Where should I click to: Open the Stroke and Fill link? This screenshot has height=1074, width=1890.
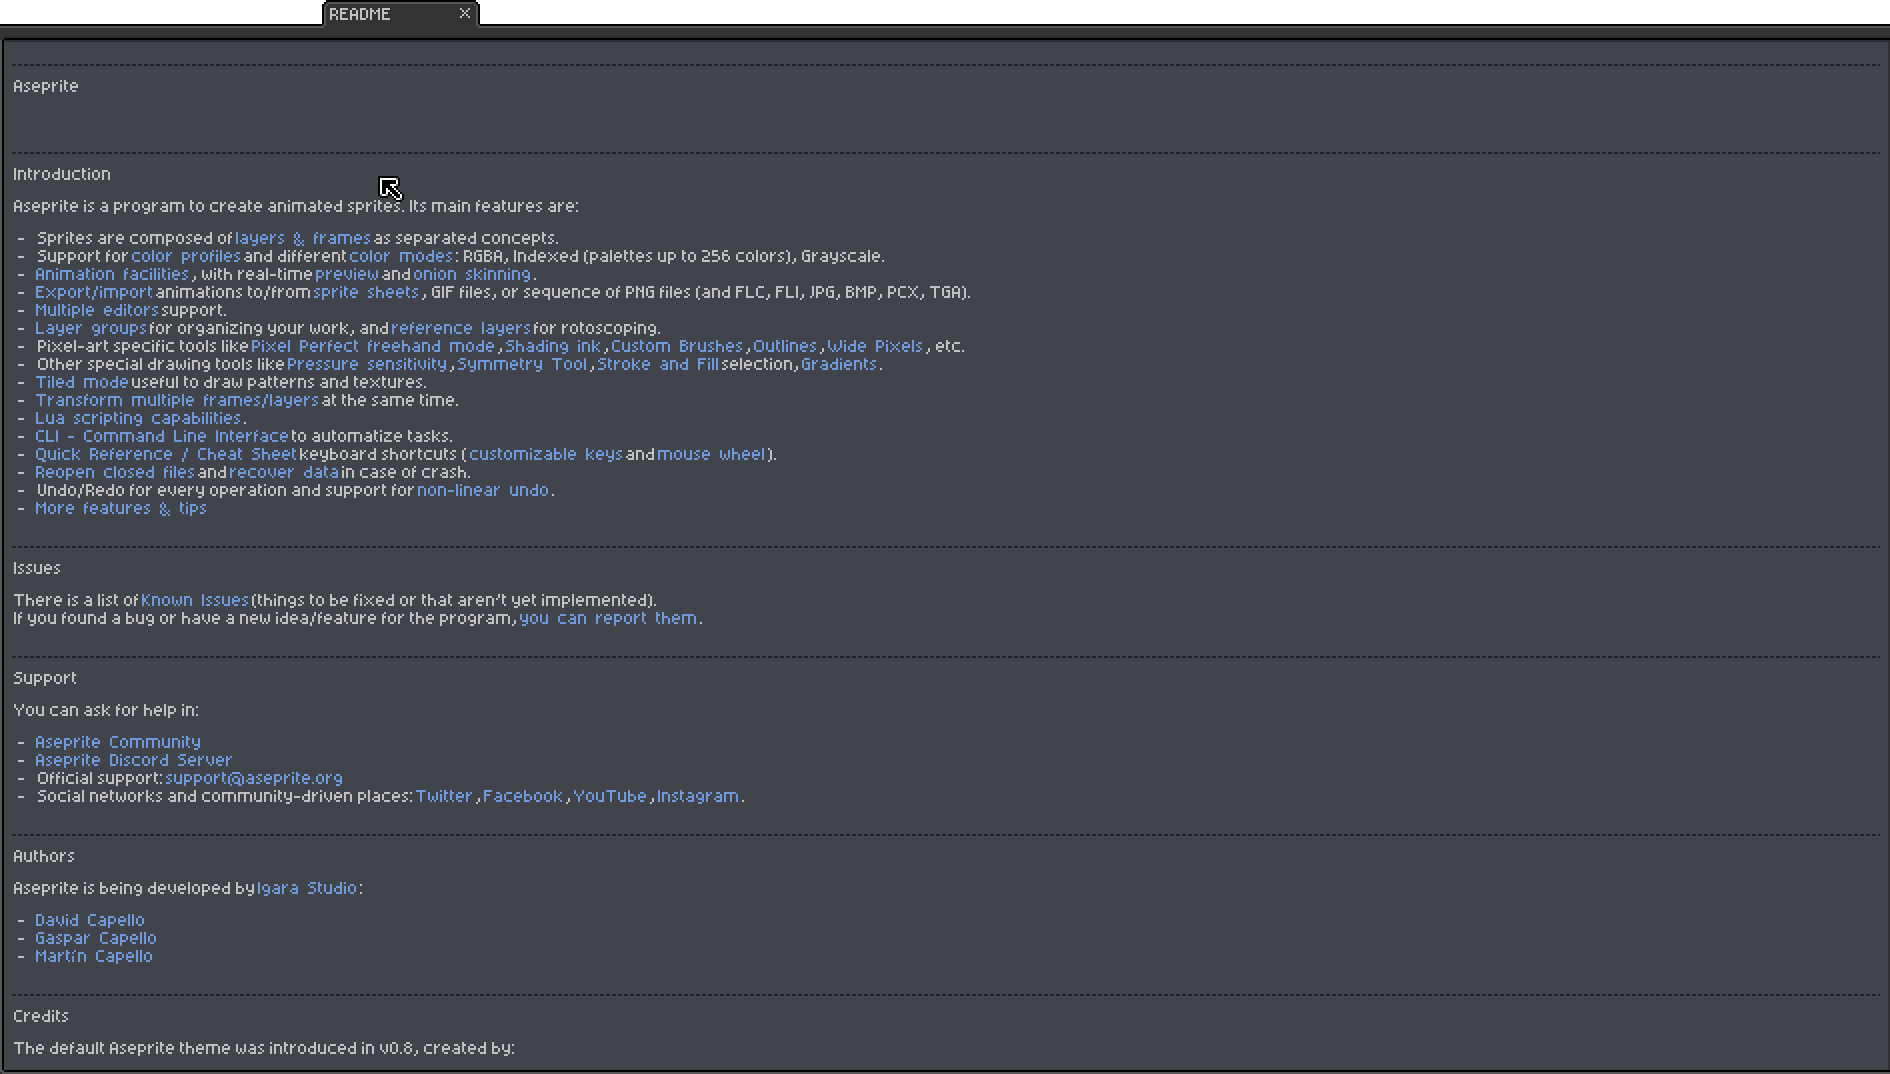[658, 364]
